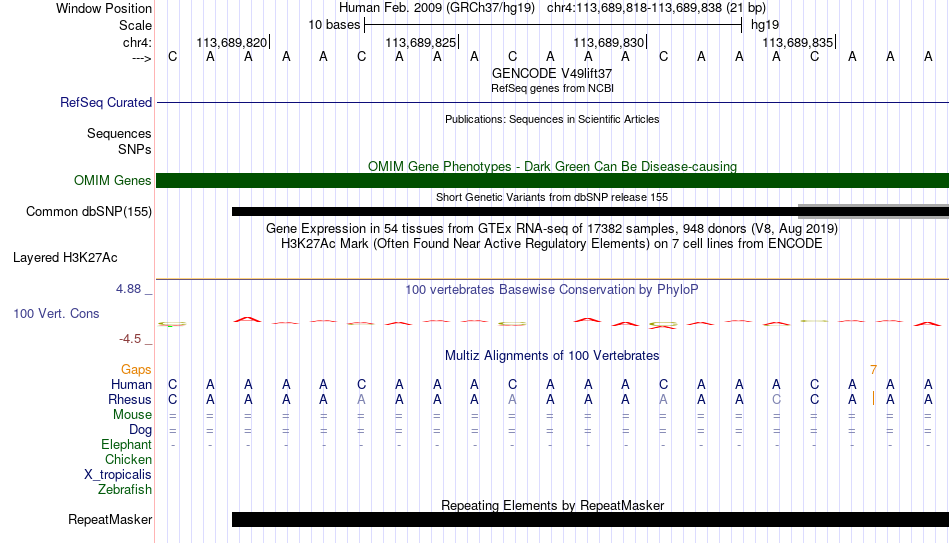Screen dimensions: 950x543
Task: Click the RepeatMasker track label
Action: click(x=110, y=520)
